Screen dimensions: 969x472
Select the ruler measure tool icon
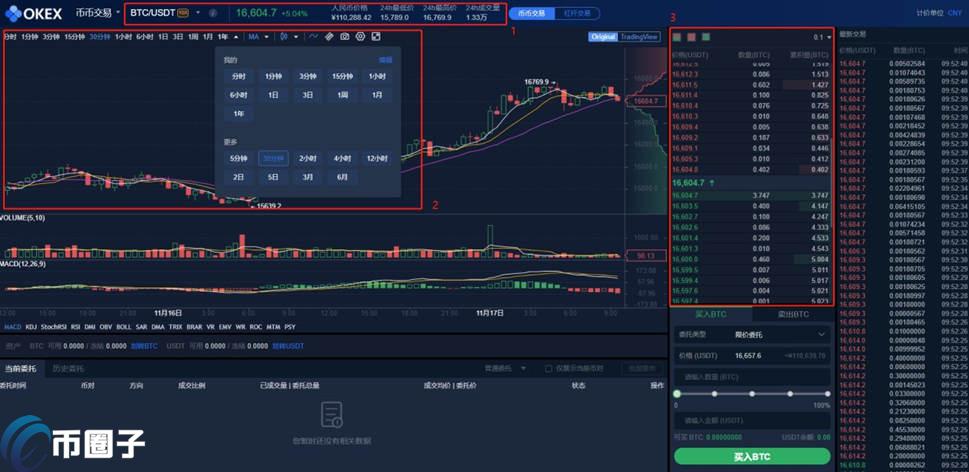point(329,36)
